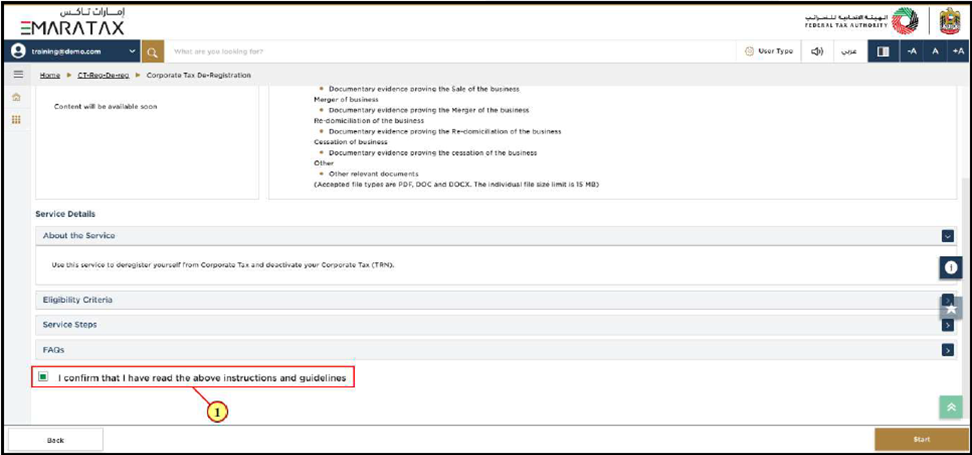Collapse the About the Service section
The image size is (972, 455).
(946, 236)
